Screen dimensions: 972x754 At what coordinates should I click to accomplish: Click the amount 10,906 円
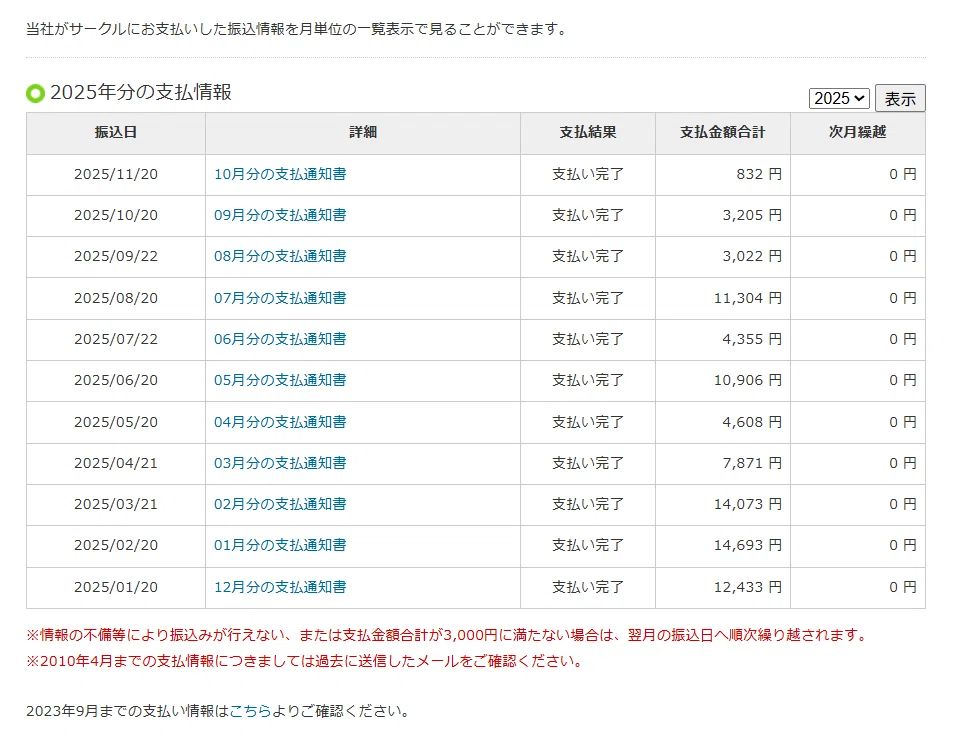748,380
